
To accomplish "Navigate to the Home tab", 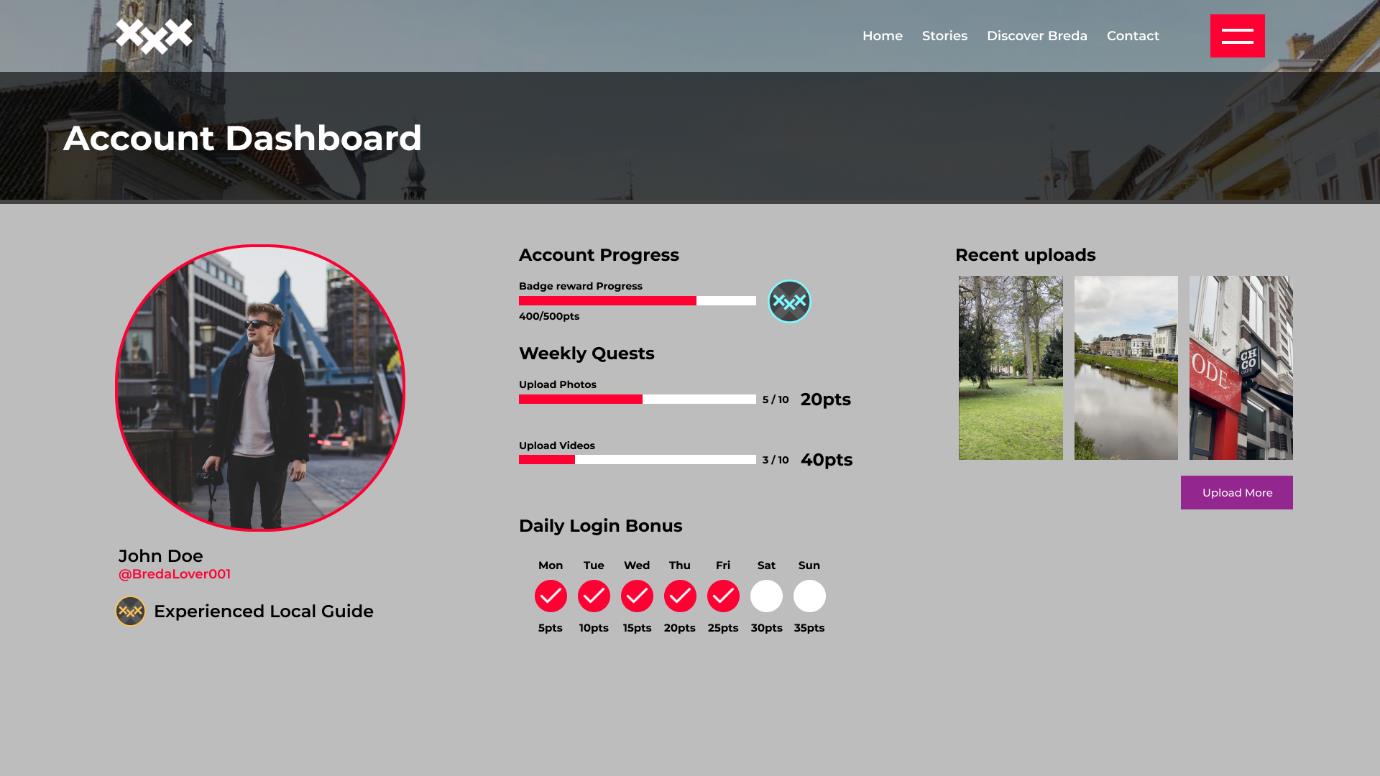I will (882, 35).
